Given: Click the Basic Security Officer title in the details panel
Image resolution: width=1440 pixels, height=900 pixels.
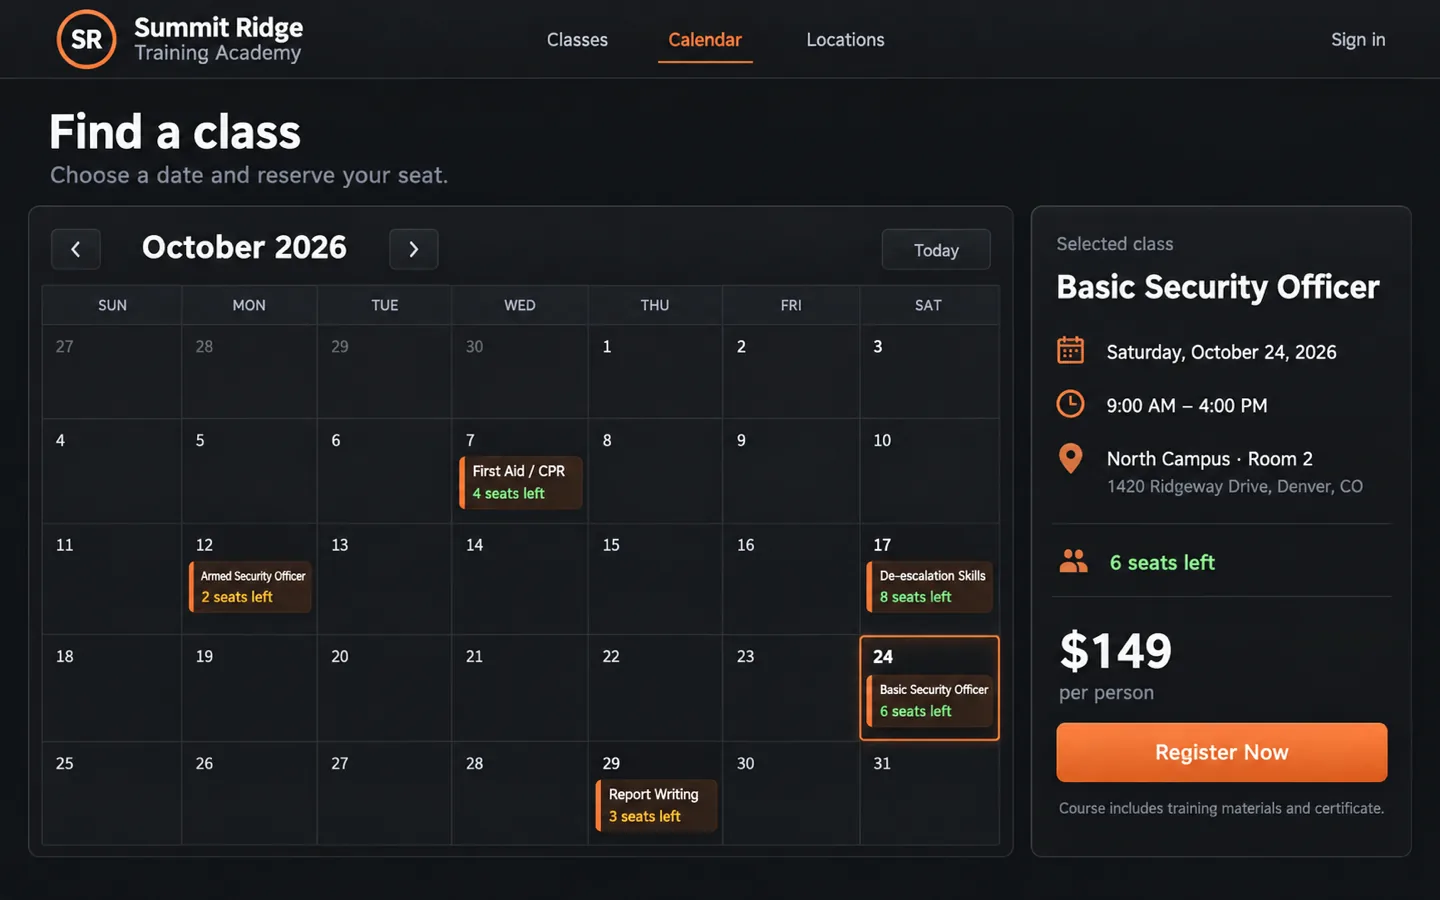Looking at the screenshot, I should [x=1218, y=287].
